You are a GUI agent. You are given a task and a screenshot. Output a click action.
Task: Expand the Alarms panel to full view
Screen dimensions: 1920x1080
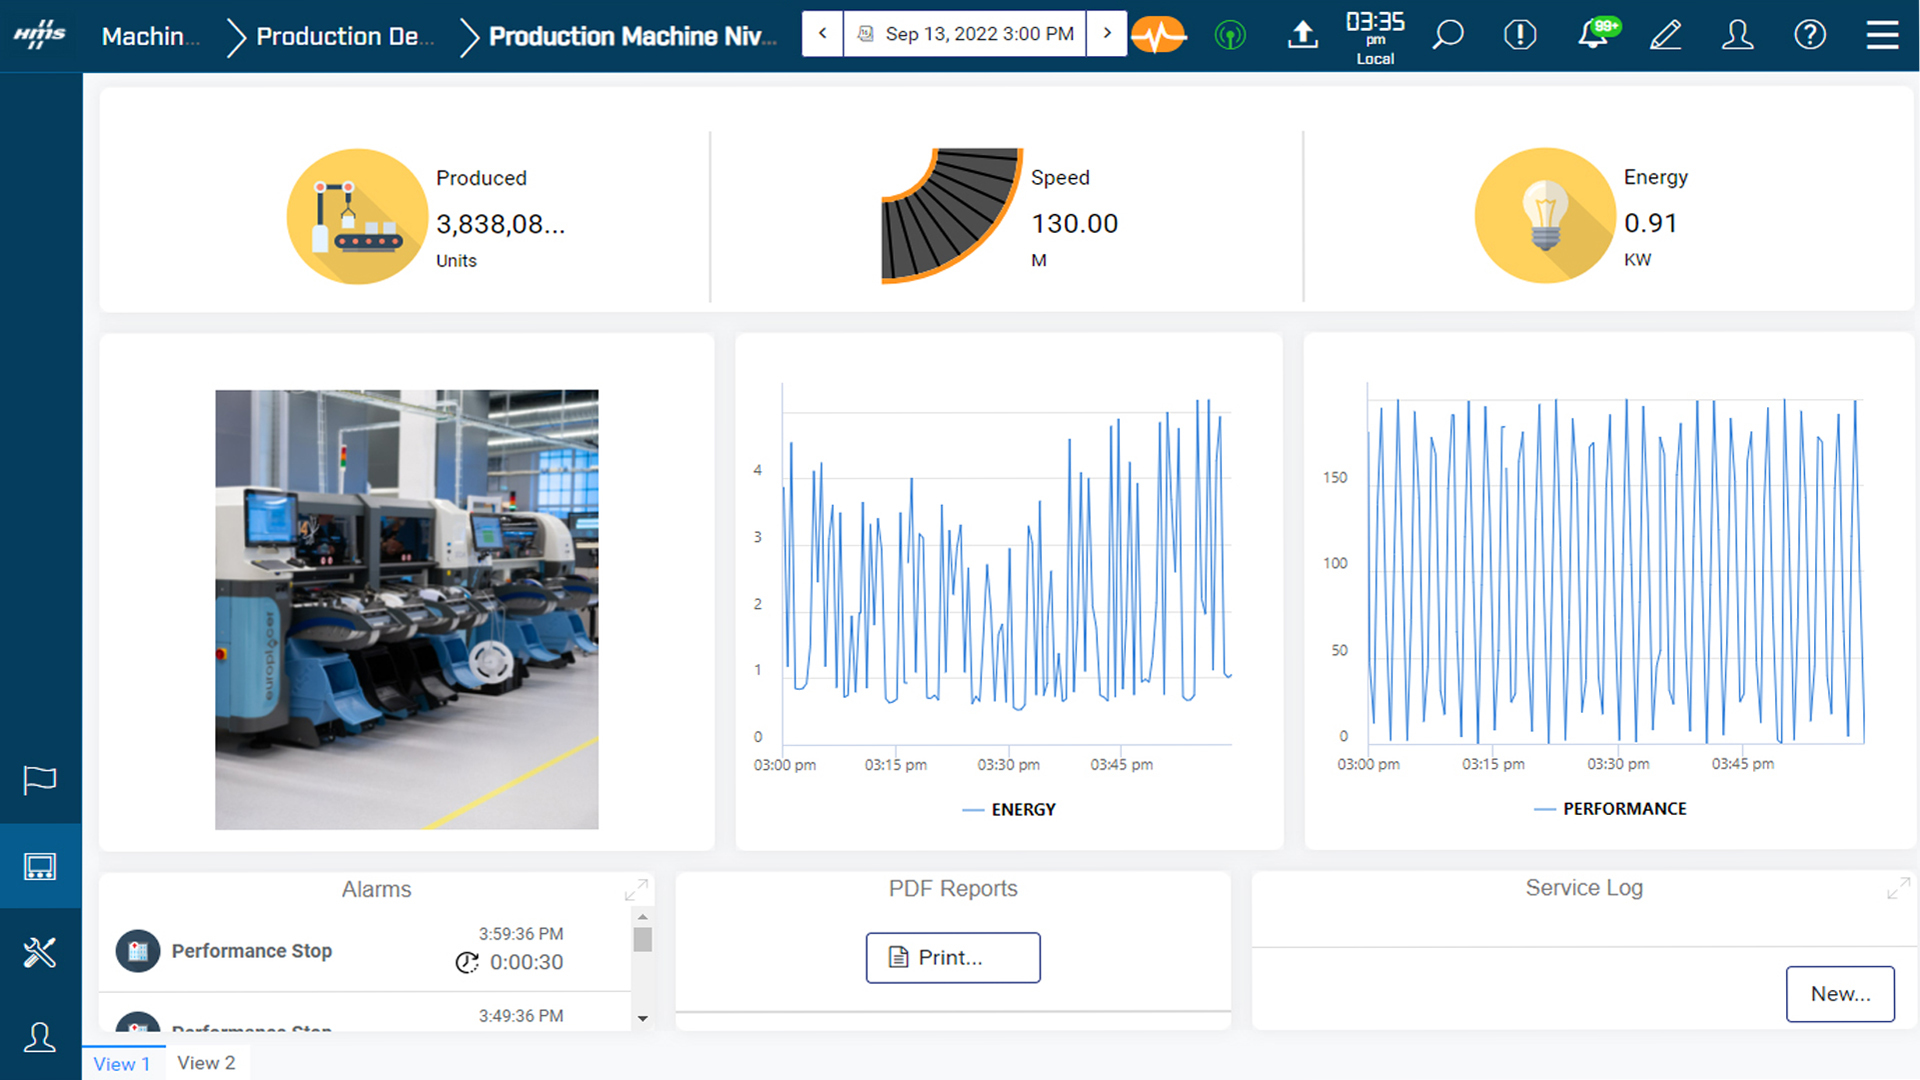(x=637, y=889)
